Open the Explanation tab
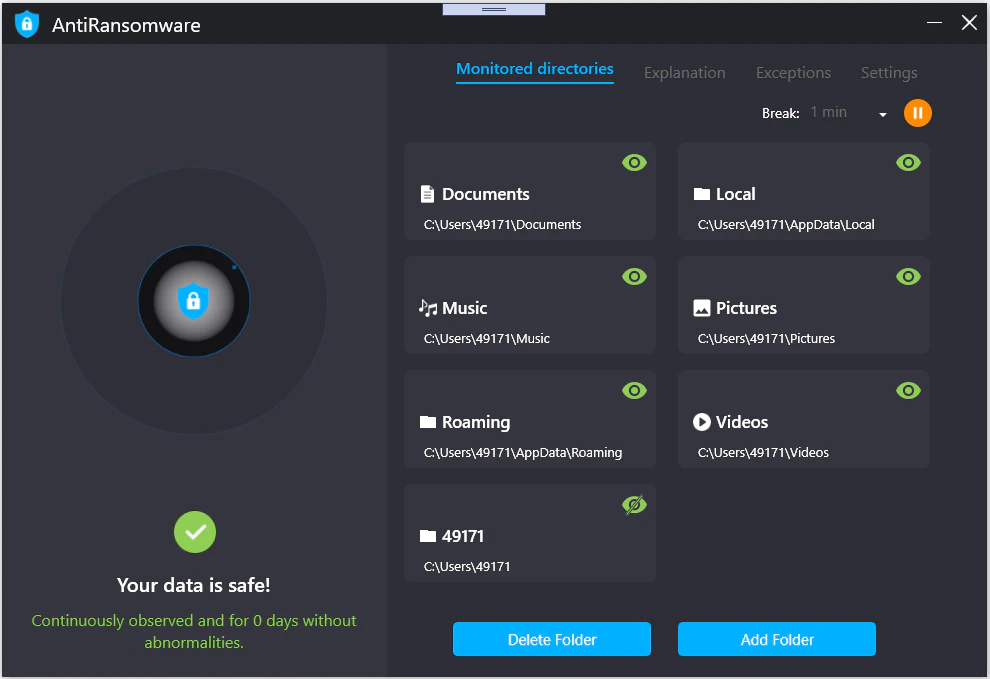 coord(684,73)
